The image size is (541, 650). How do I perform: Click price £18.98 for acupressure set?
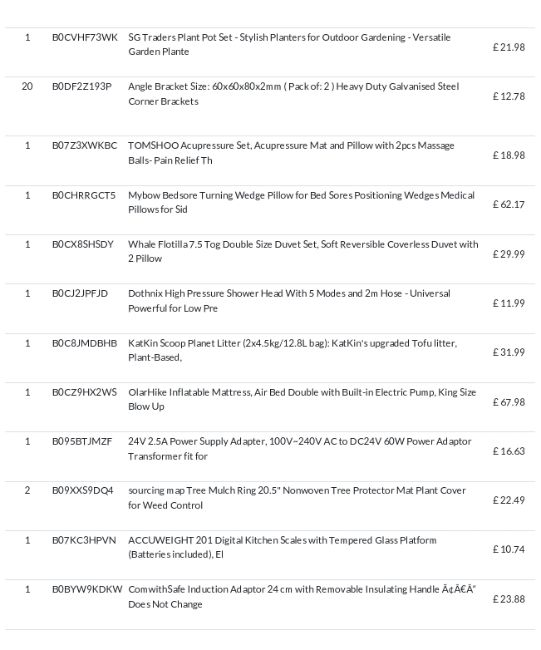(x=509, y=155)
